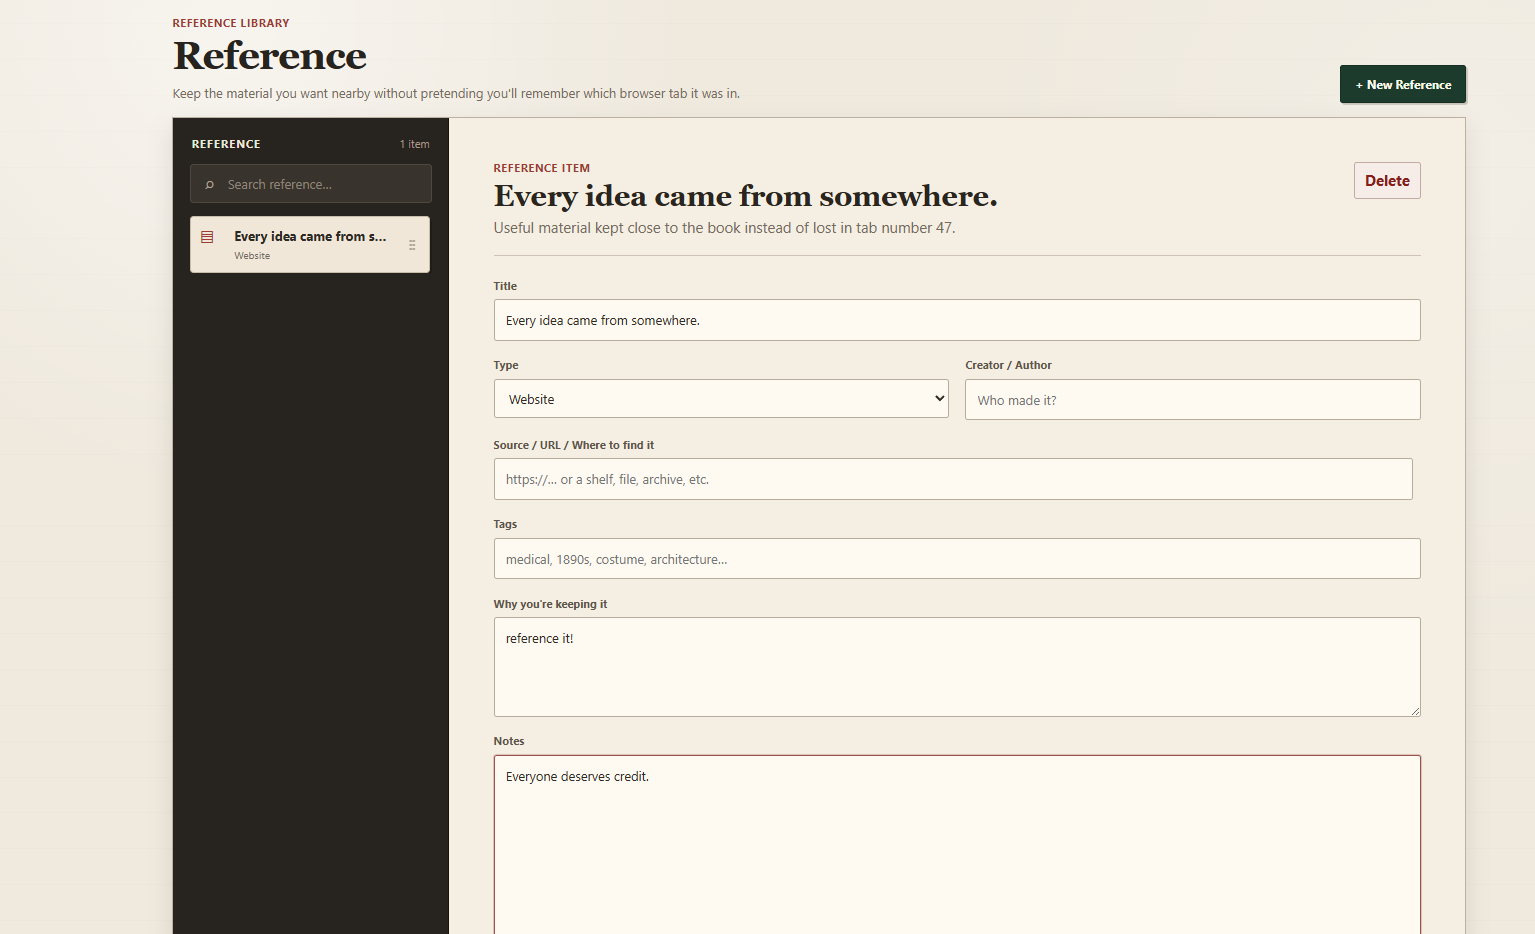Click the 'tab number 47' description line
Viewport: 1535px width, 934px height.
click(x=724, y=228)
